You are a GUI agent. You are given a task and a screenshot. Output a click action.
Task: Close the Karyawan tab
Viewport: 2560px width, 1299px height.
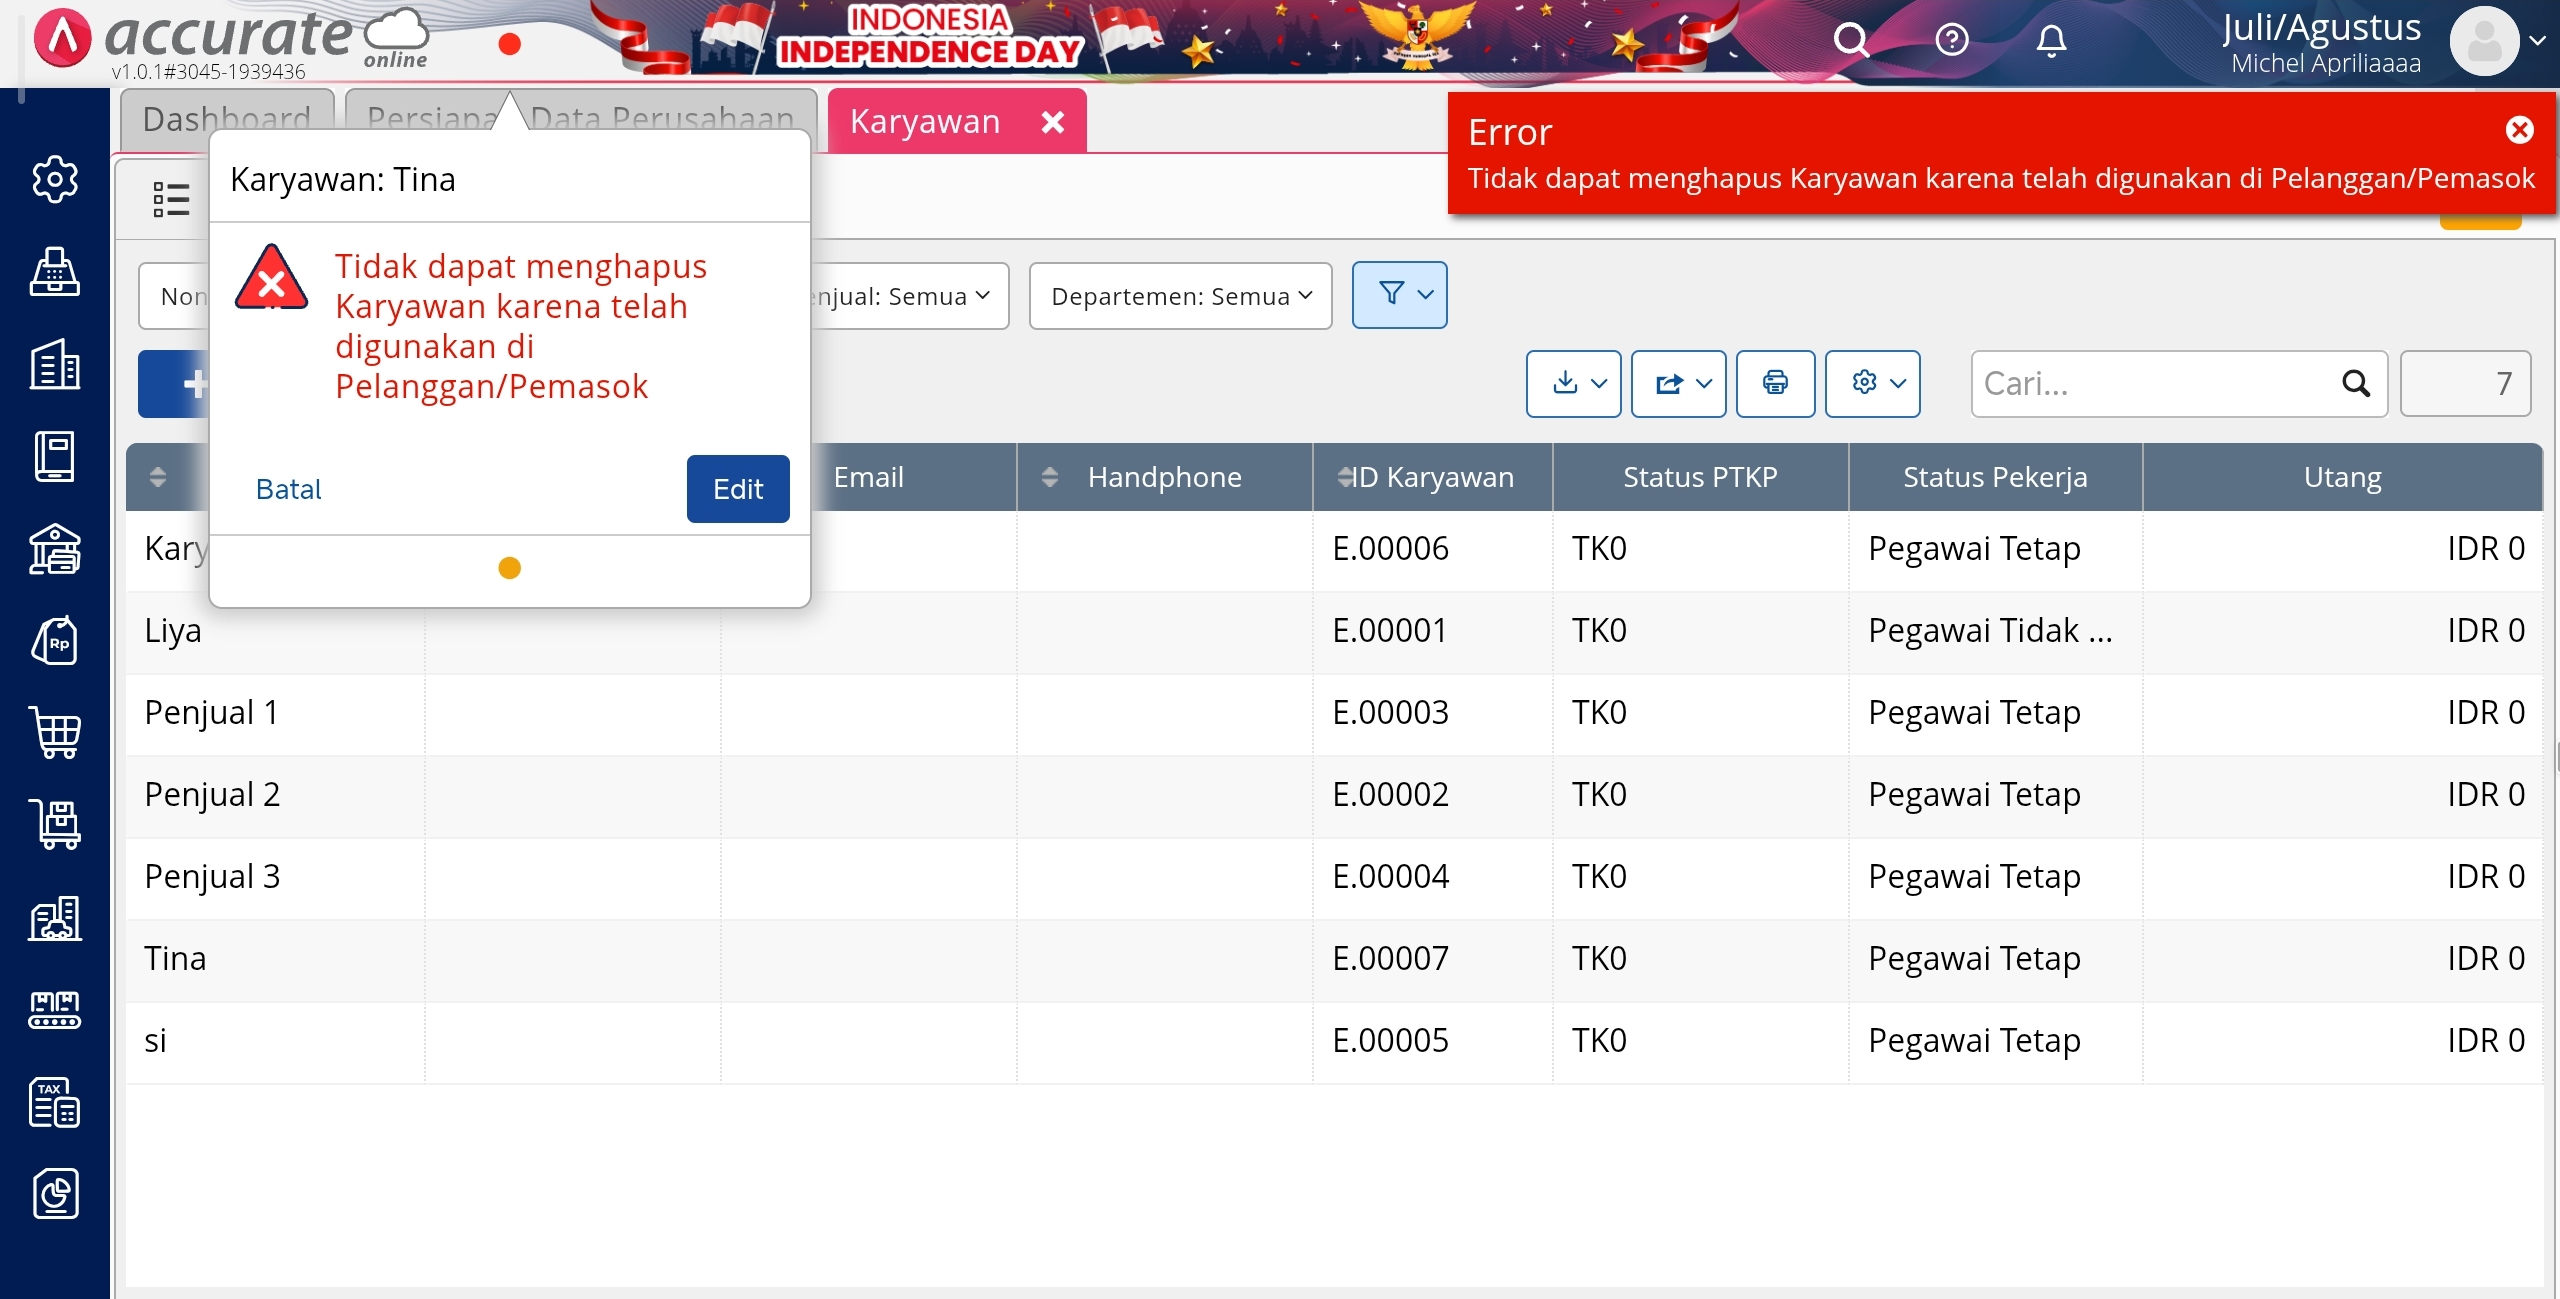1052,122
